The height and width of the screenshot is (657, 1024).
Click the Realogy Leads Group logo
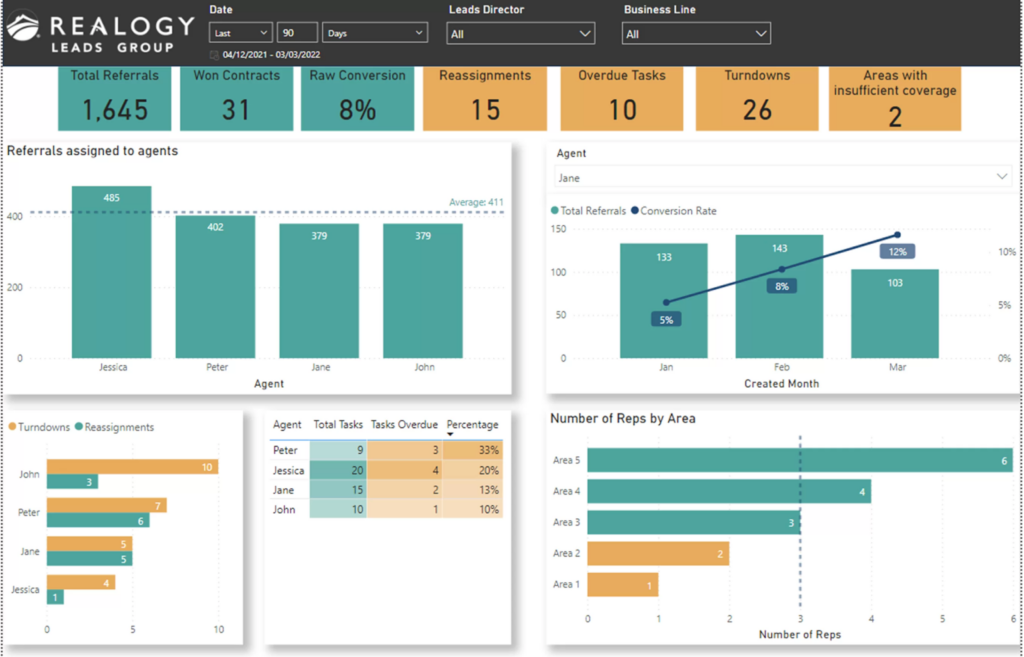[97, 30]
